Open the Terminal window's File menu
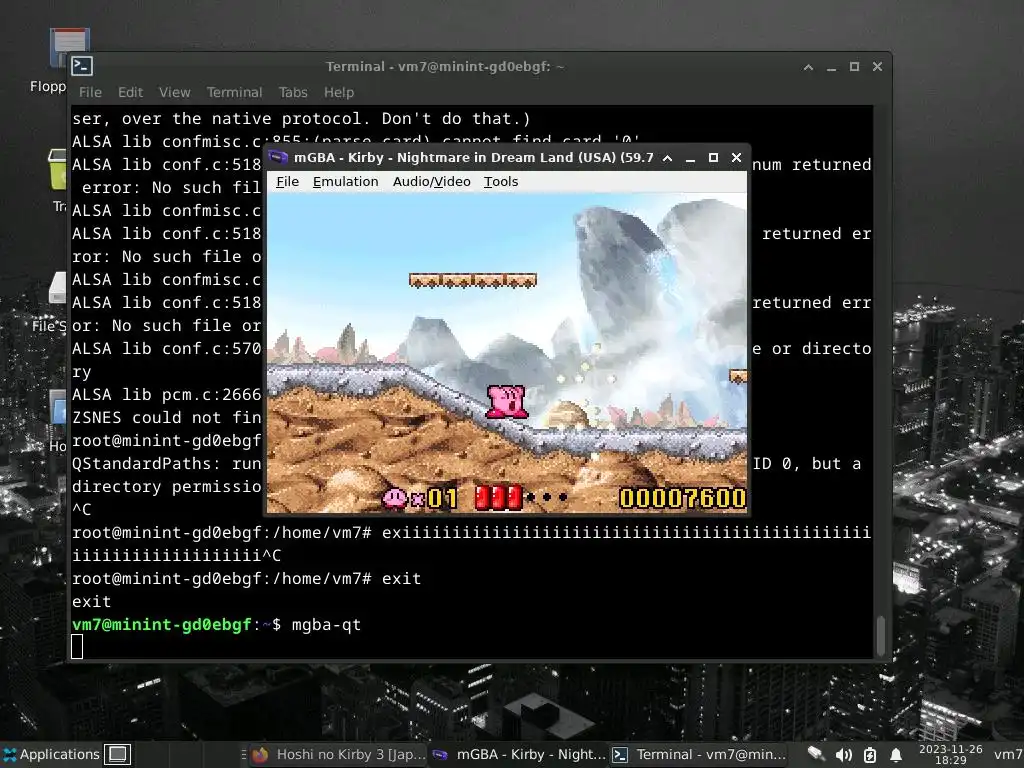Viewport: 1024px width, 768px height. click(x=90, y=92)
